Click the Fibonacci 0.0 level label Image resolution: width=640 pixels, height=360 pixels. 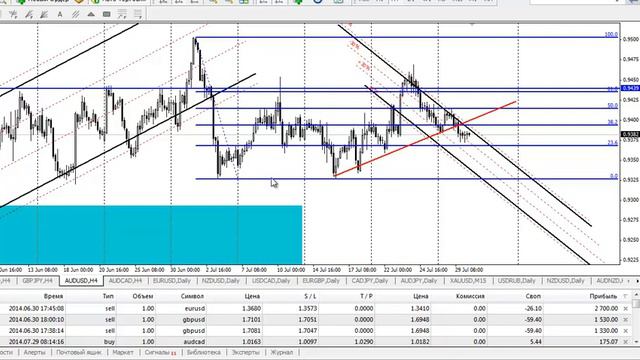613,176
